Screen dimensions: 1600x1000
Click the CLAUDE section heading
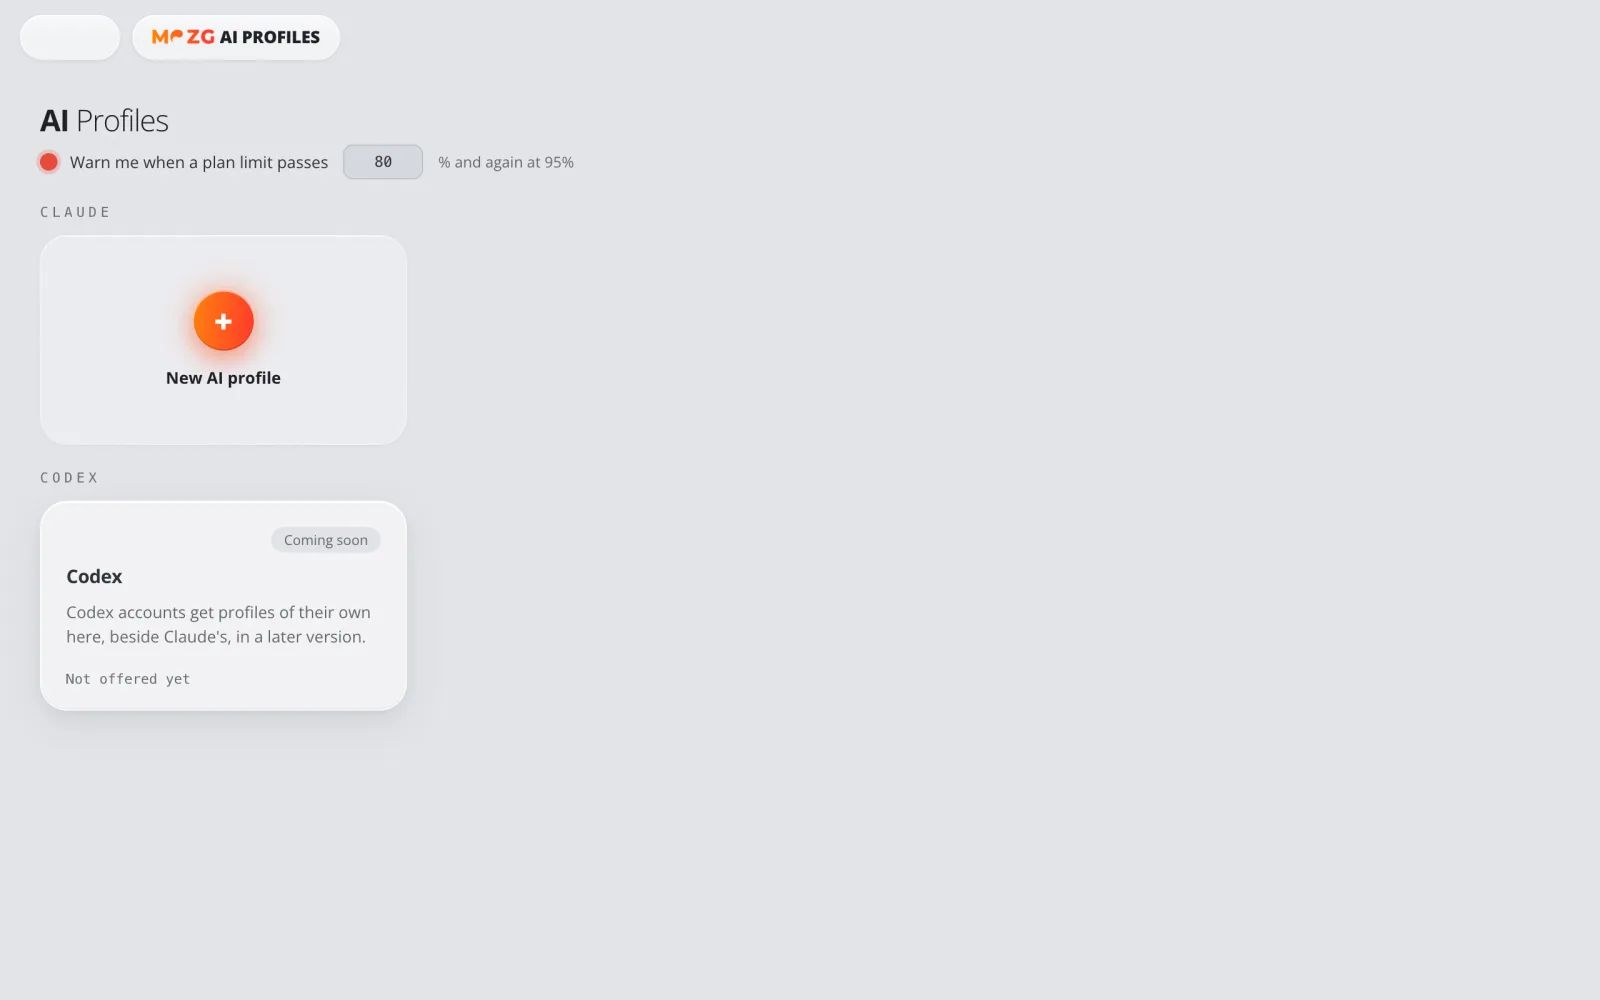pos(75,212)
